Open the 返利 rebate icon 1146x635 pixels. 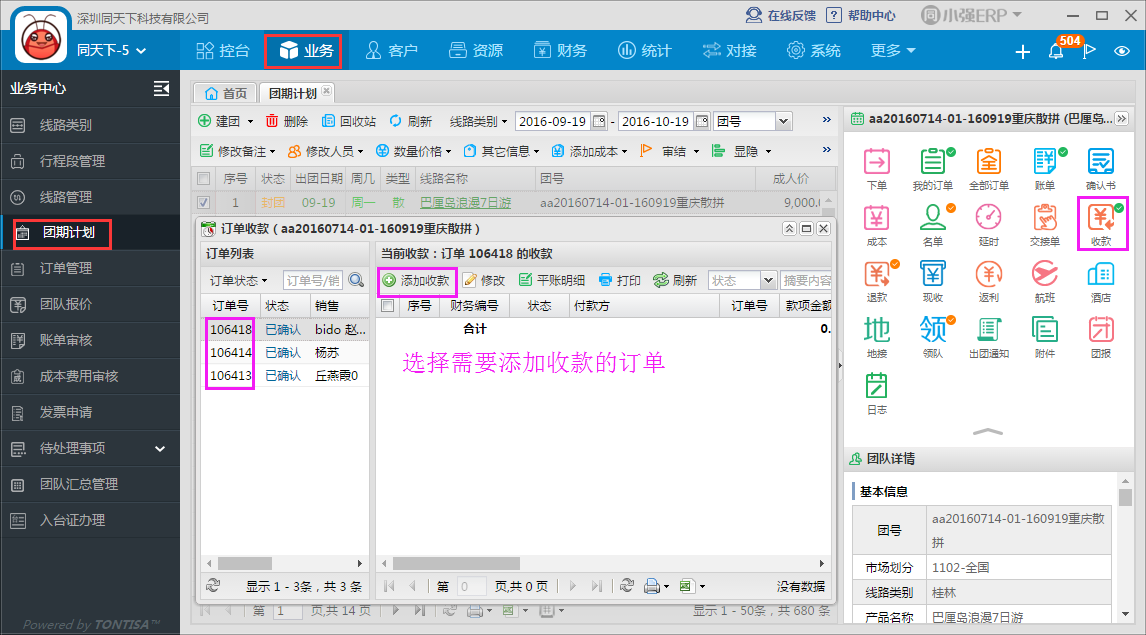point(989,281)
